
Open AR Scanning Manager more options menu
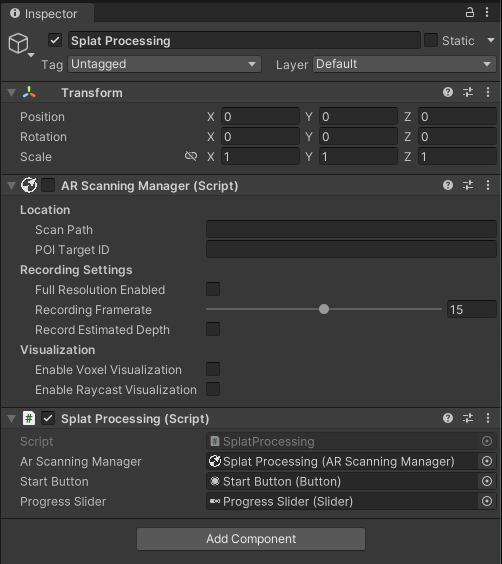click(x=488, y=185)
